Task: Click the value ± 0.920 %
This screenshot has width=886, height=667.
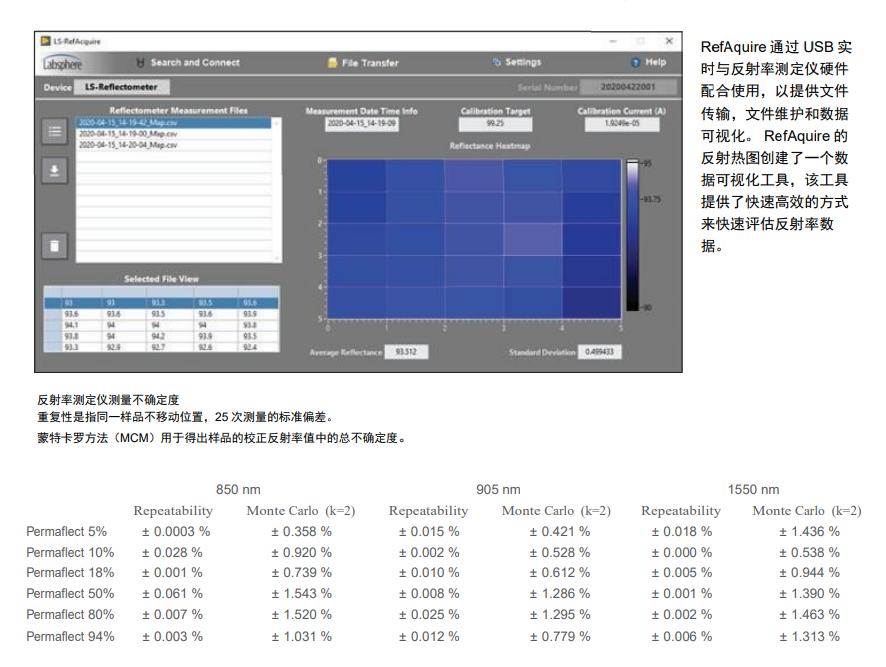Action: pos(301,552)
